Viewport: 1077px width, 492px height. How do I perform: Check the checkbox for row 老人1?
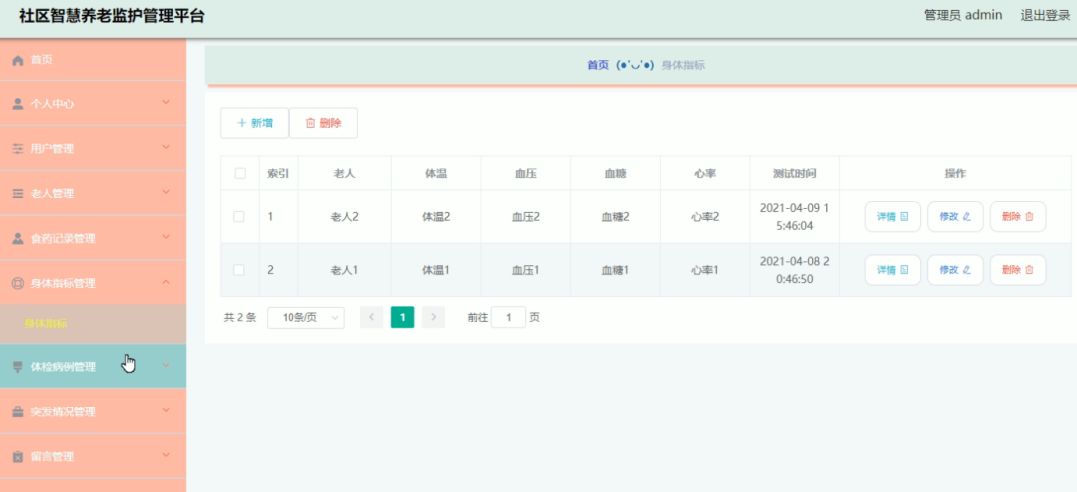pos(239,270)
